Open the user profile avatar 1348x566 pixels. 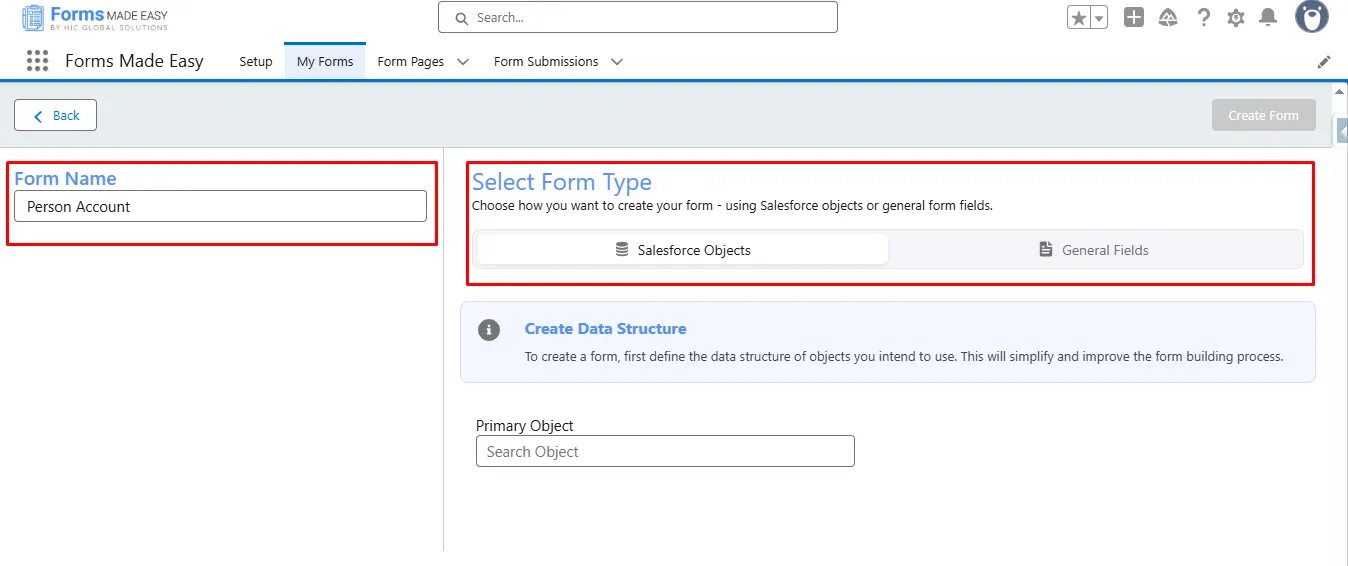[1311, 17]
